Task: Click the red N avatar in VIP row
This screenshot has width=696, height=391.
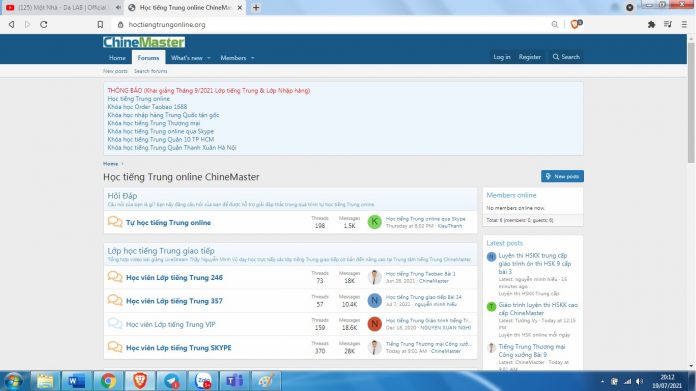Action: 374,324
